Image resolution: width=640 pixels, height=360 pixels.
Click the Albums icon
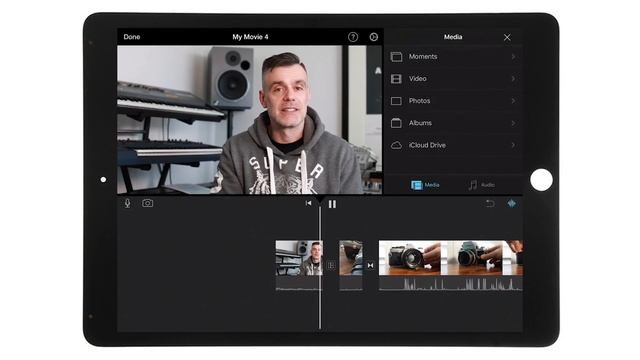(396, 123)
